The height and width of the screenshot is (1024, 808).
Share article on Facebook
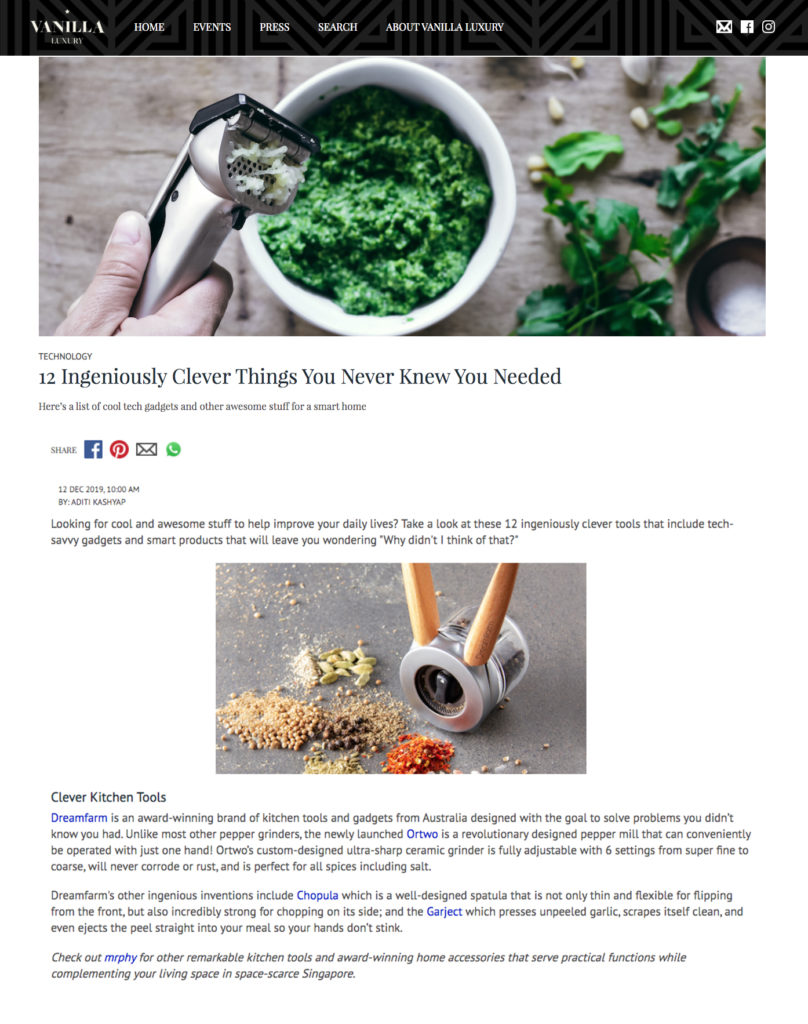click(x=93, y=449)
